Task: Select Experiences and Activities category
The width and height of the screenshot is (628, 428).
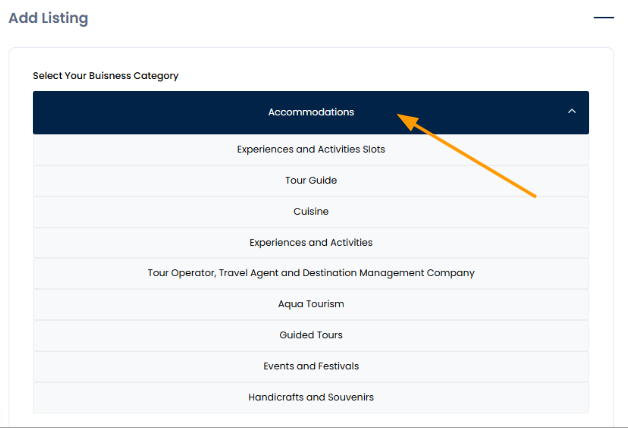Action: coord(310,242)
